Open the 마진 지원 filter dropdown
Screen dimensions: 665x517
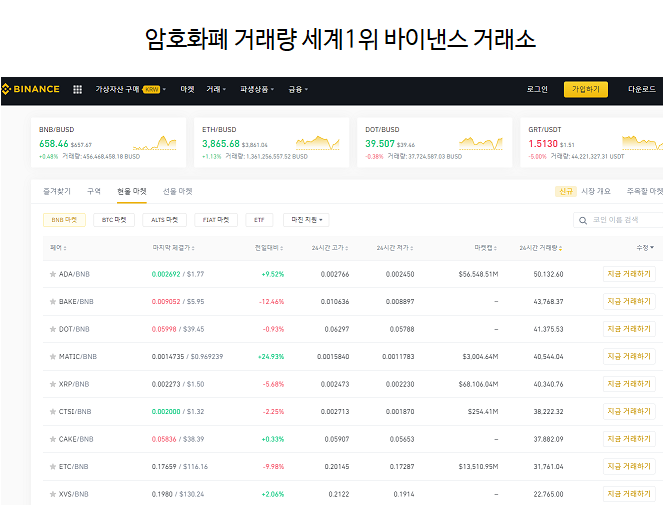point(306,220)
